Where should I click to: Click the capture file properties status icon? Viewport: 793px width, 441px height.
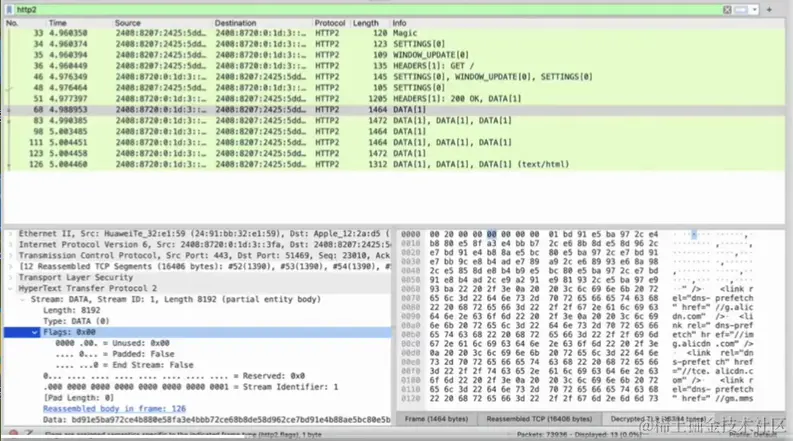point(29,434)
